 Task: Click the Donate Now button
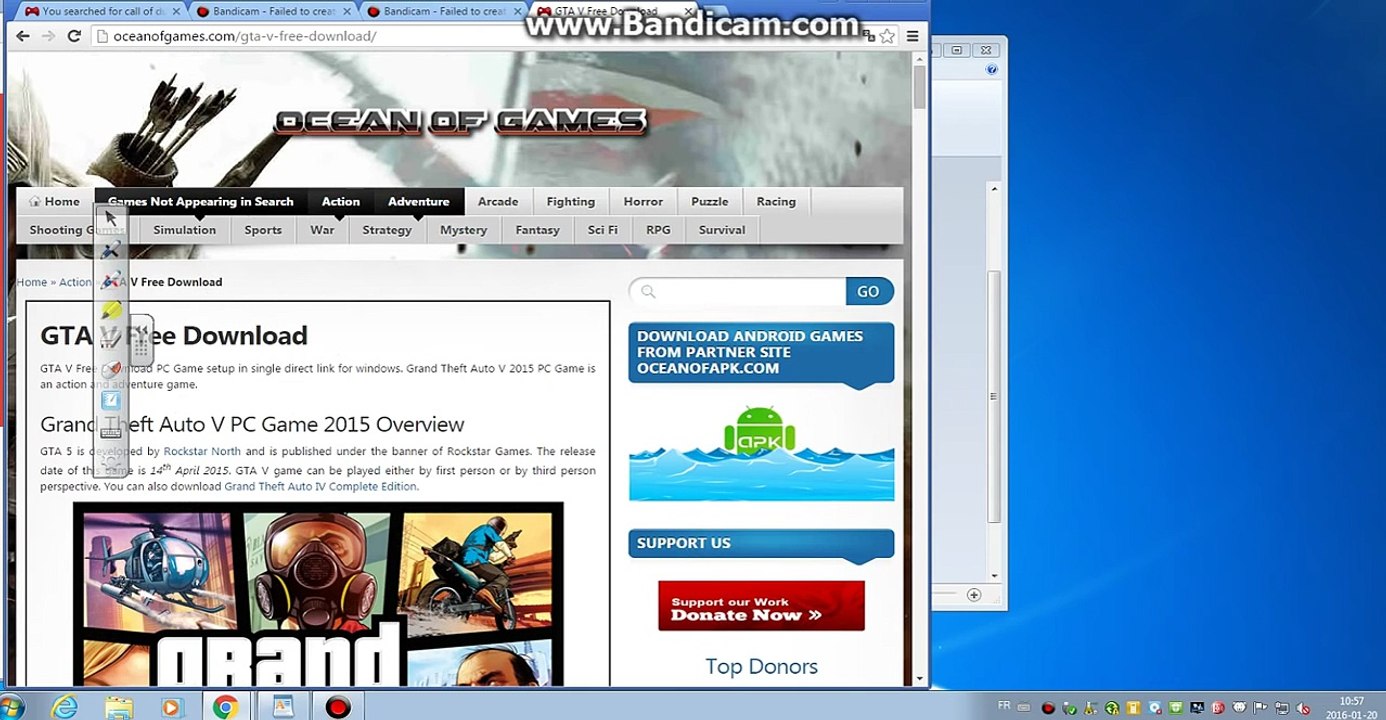(x=761, y=606)
